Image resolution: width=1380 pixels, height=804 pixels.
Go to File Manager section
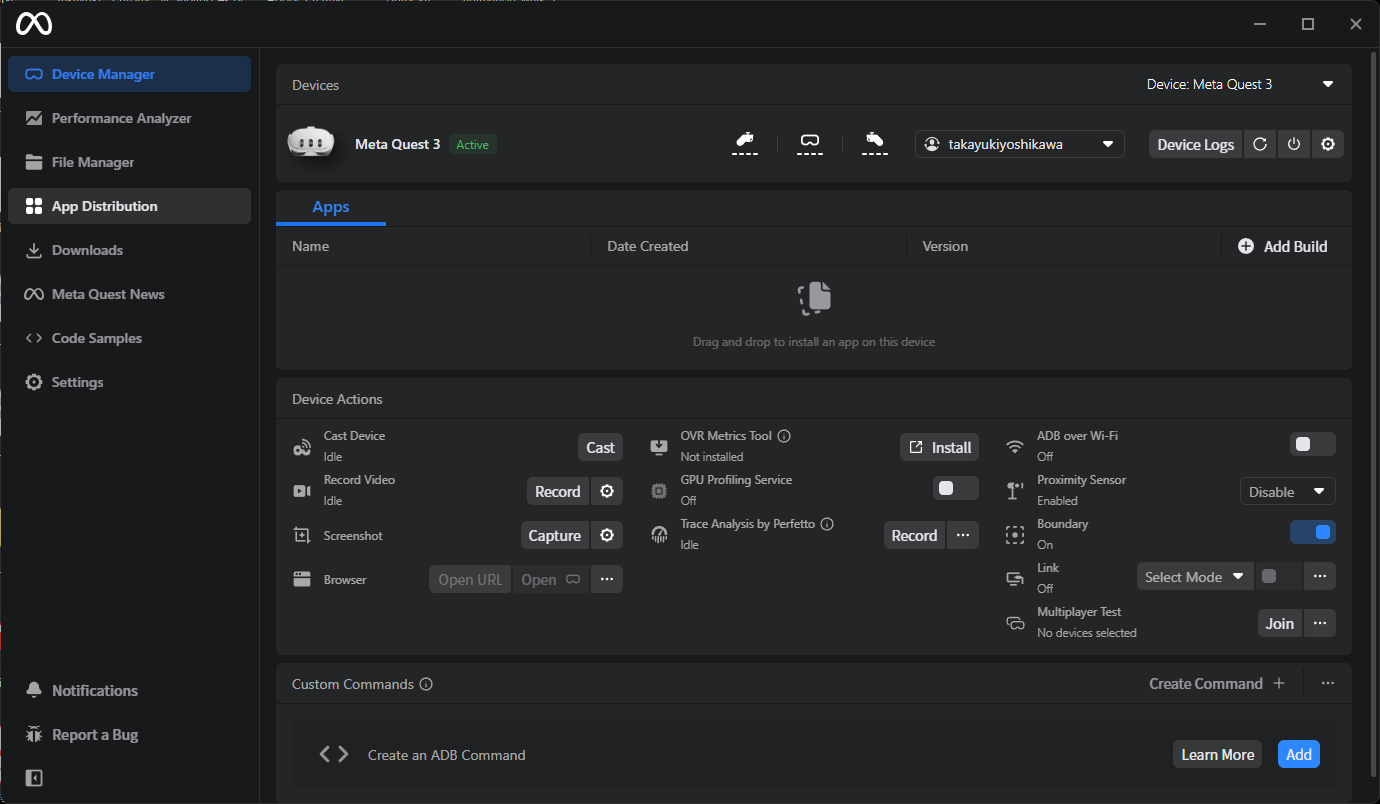(x=92, y=162)
